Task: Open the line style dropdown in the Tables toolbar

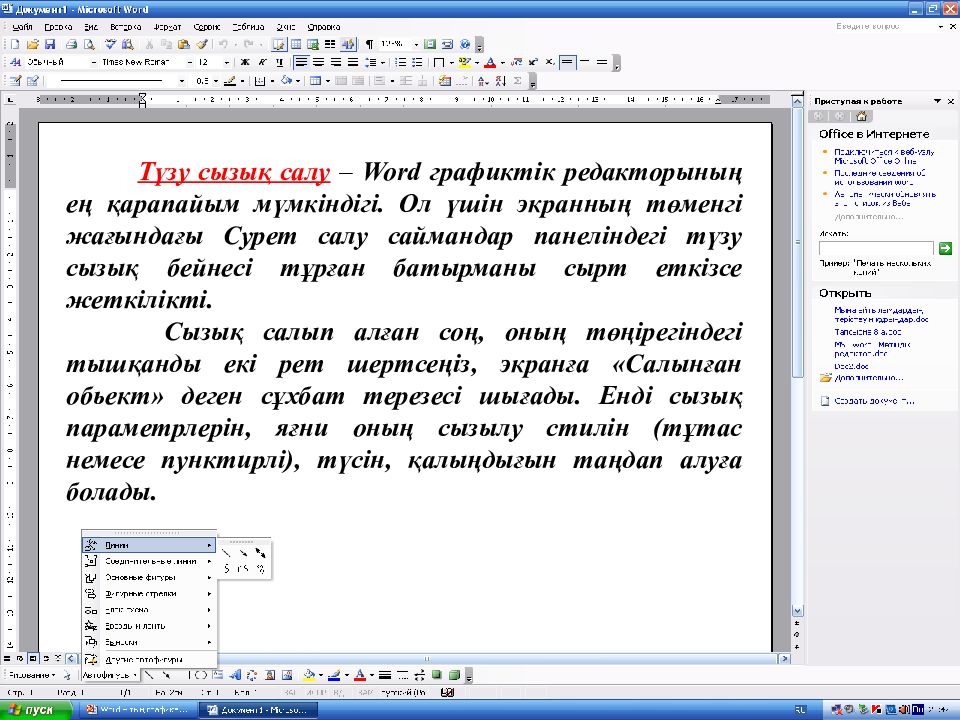Action: pyautogui.click(x=181, y=81)
